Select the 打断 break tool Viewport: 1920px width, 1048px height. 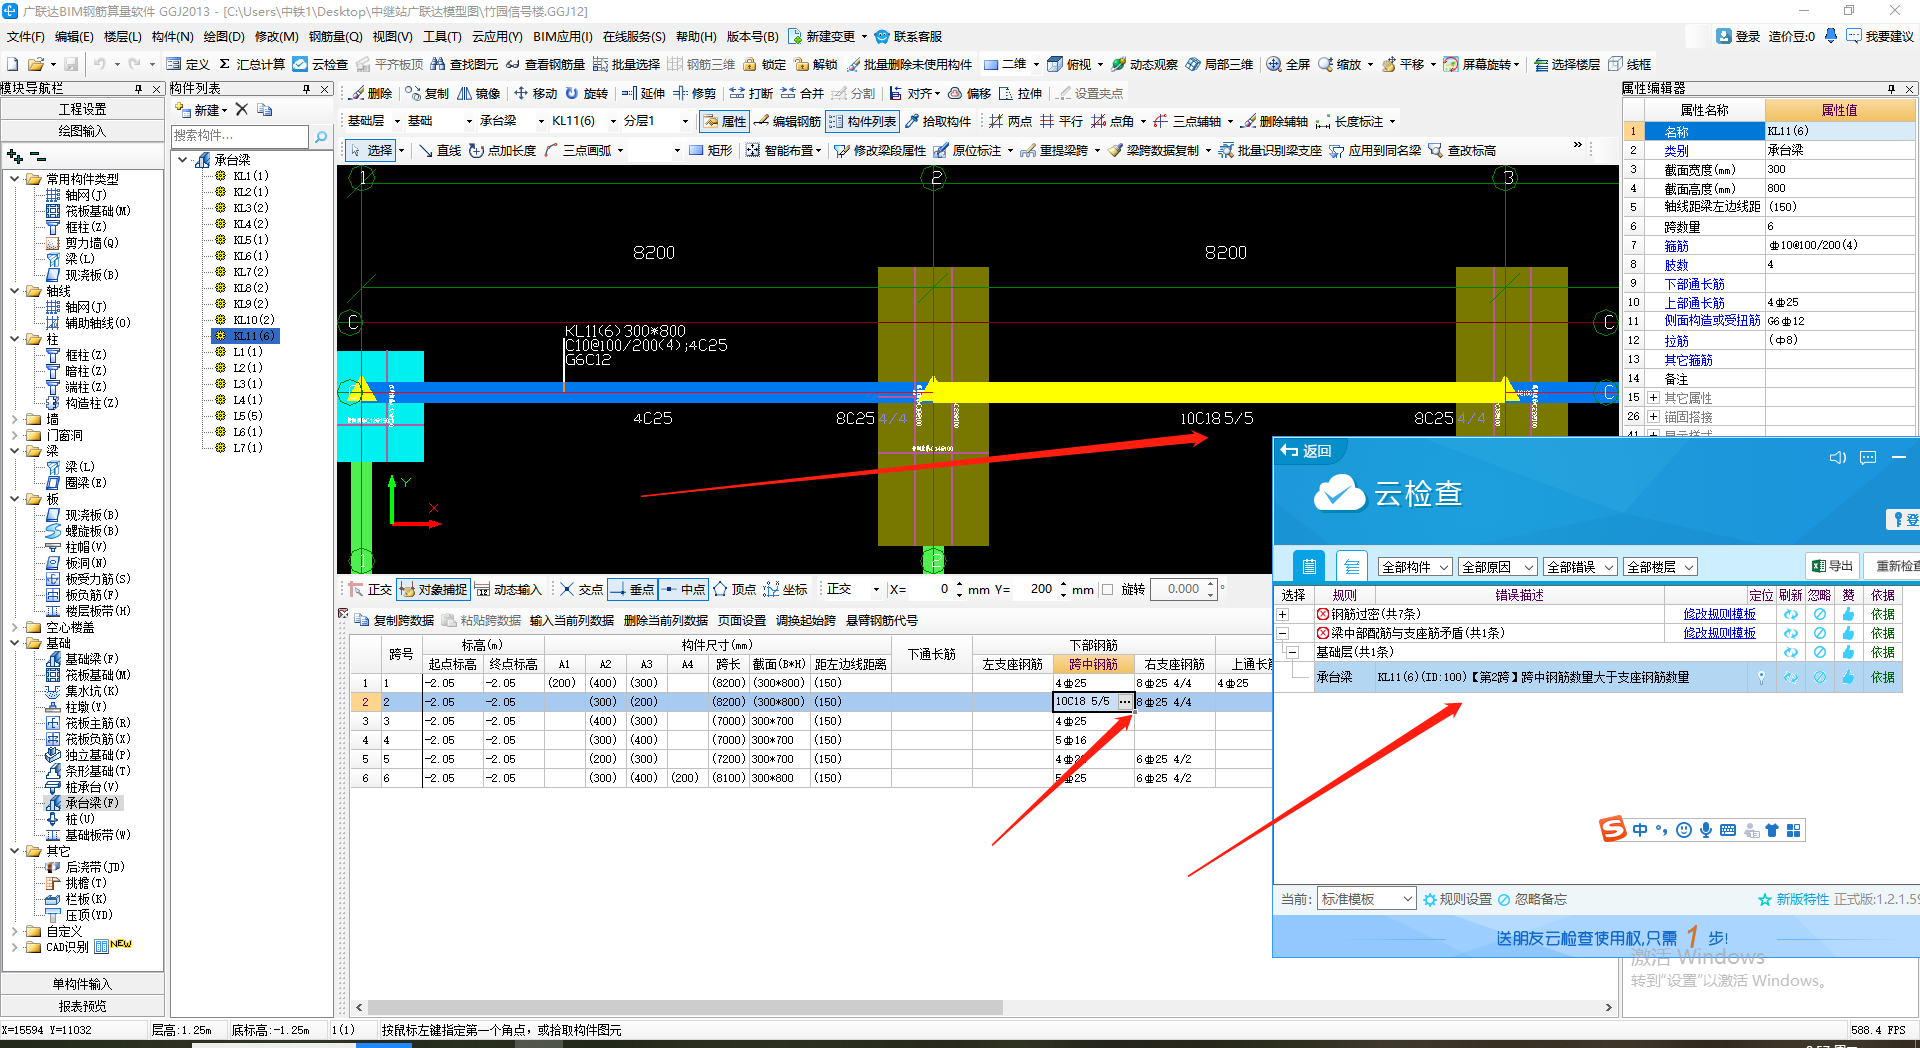pyautogui.click(x=751, y=93)
